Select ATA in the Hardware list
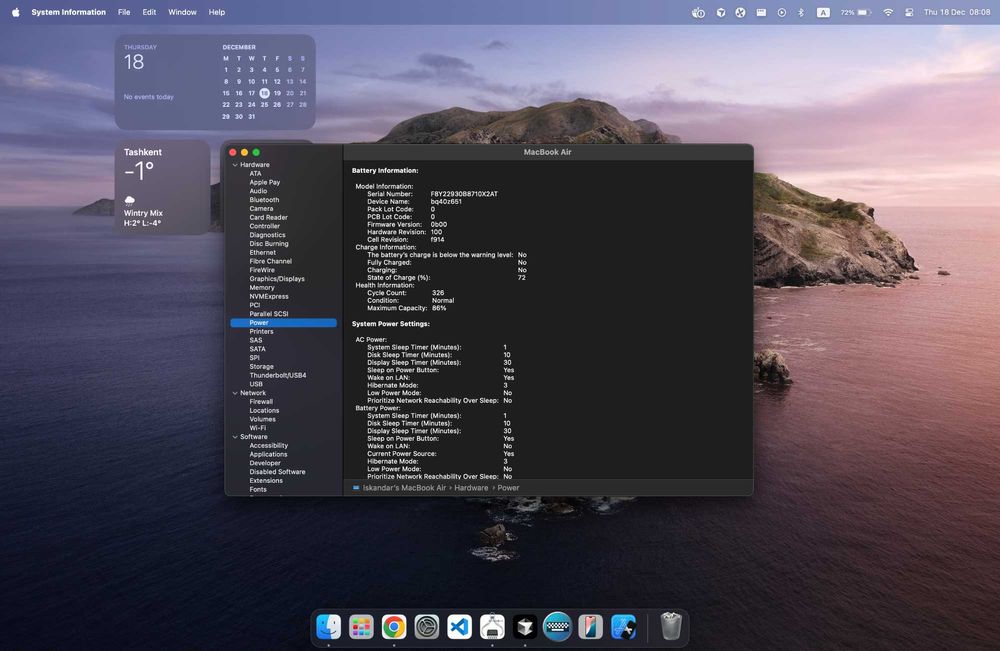This screenshot has width=1000, height=651. 255,173
